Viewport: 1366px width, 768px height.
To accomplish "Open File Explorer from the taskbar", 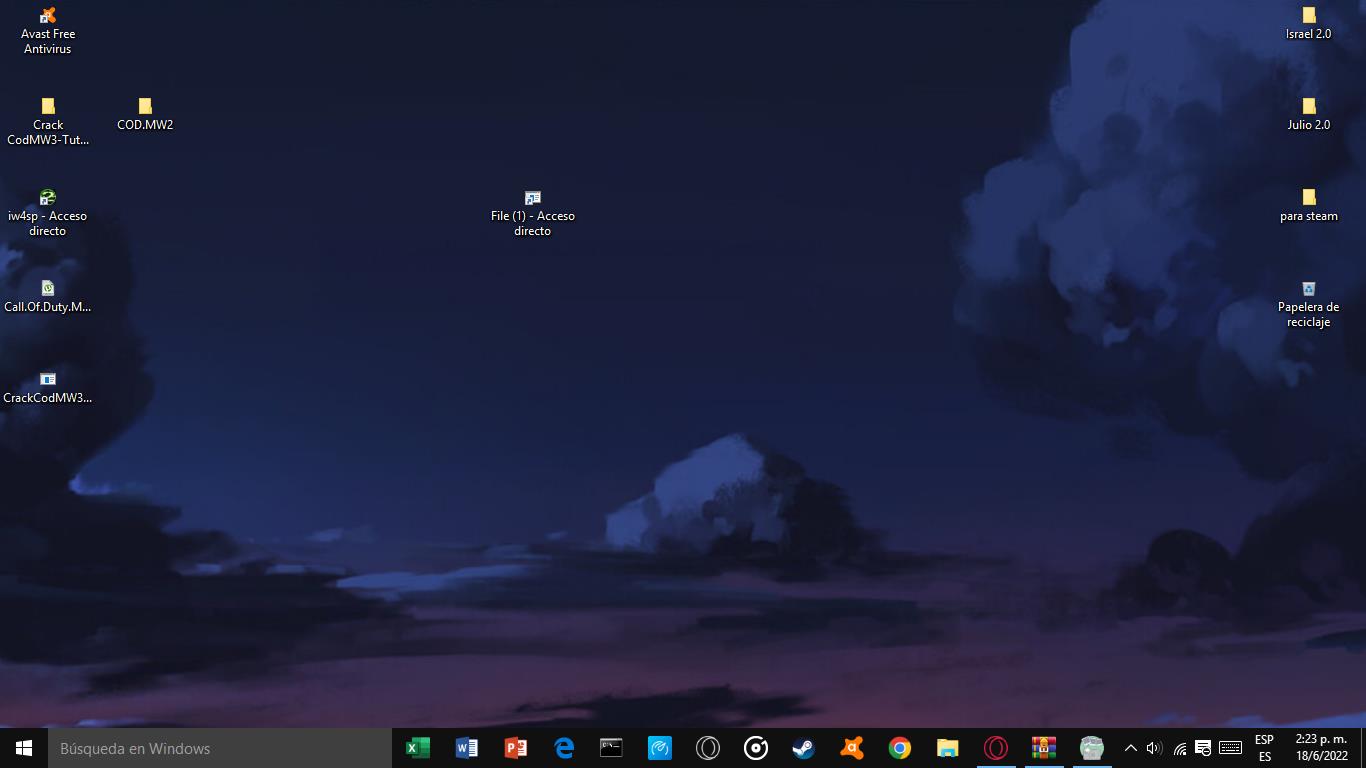I will pos(947,748).
